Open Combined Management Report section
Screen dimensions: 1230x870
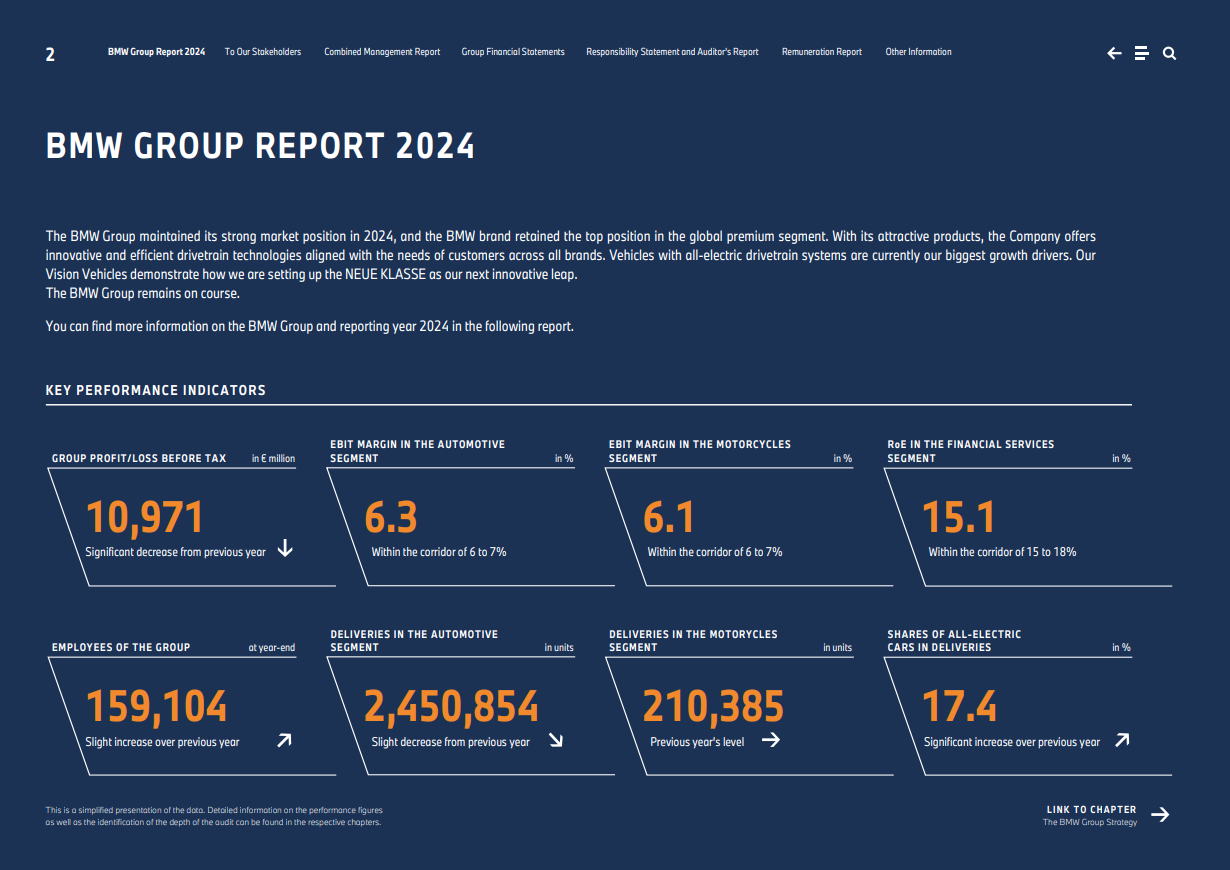[x=382, y=52]
